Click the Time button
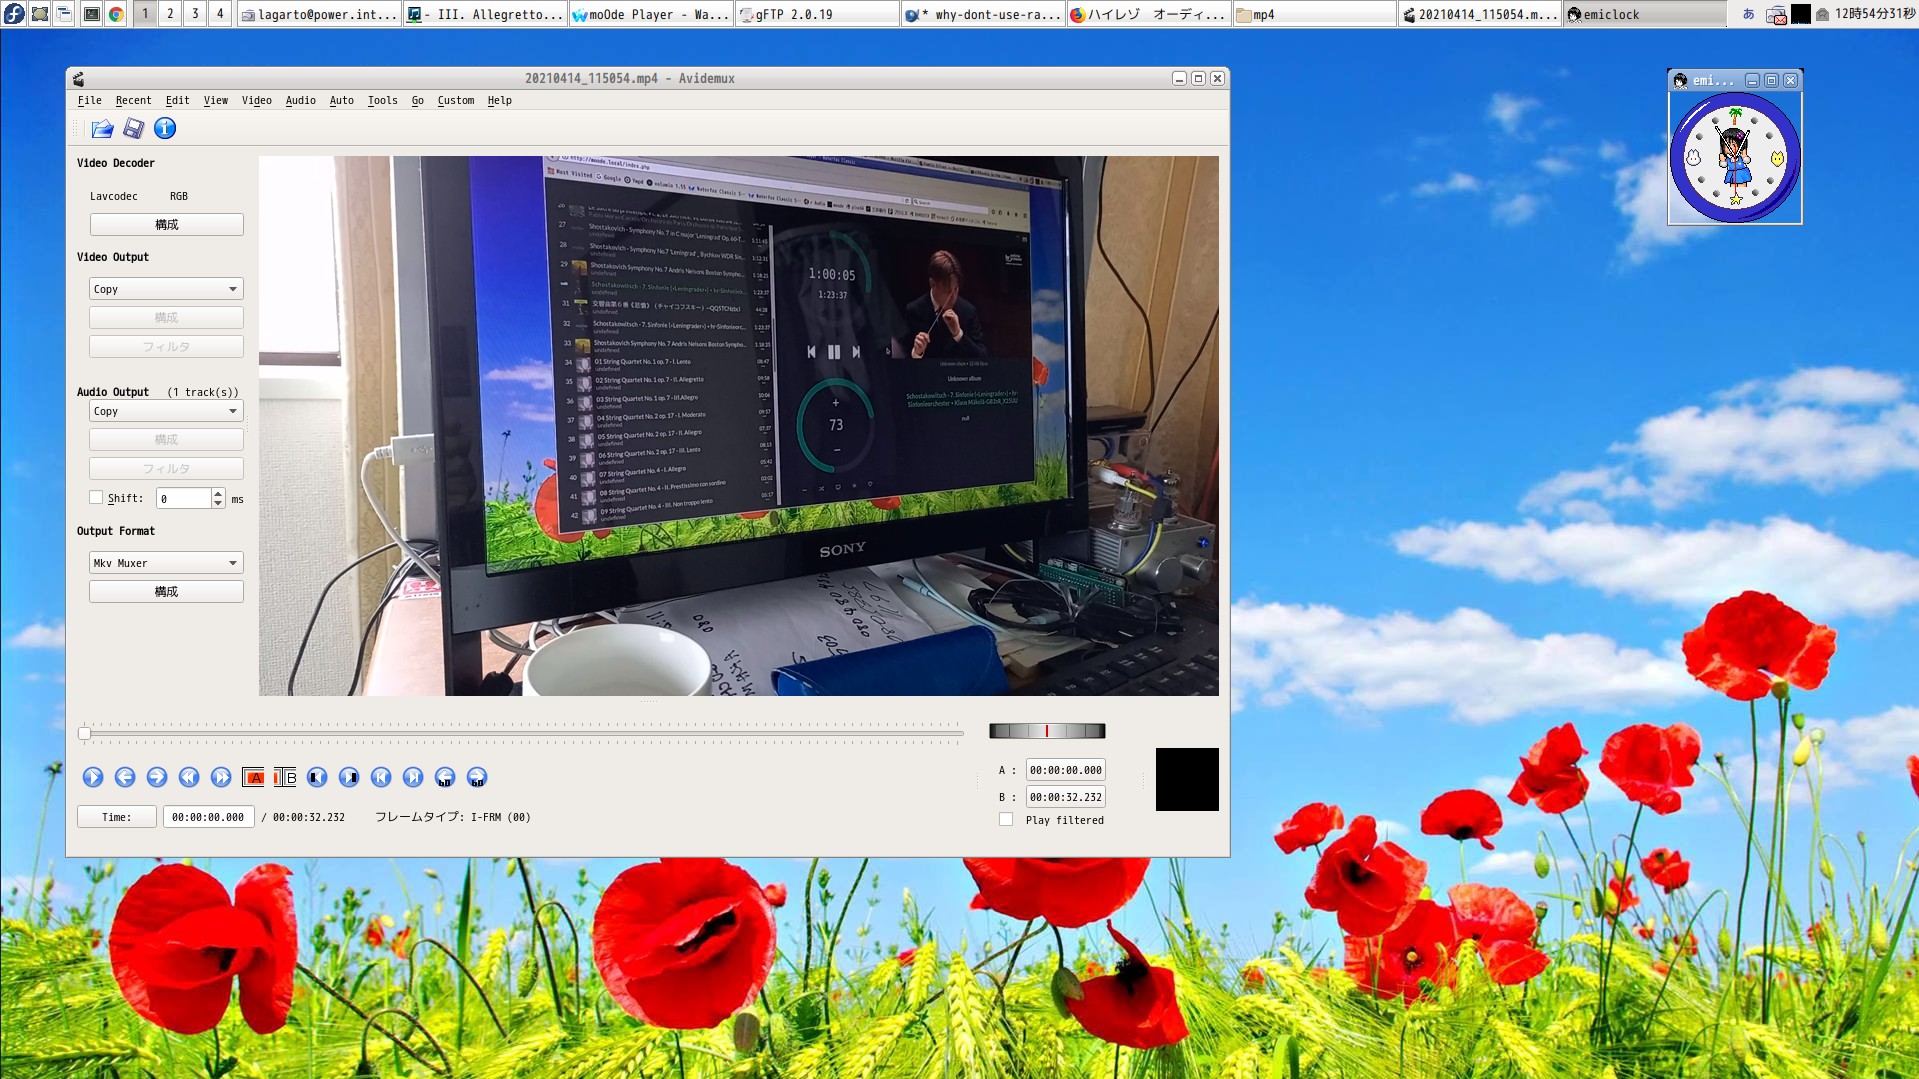This screenshot has height=1079, width=1919. point(117,817)
